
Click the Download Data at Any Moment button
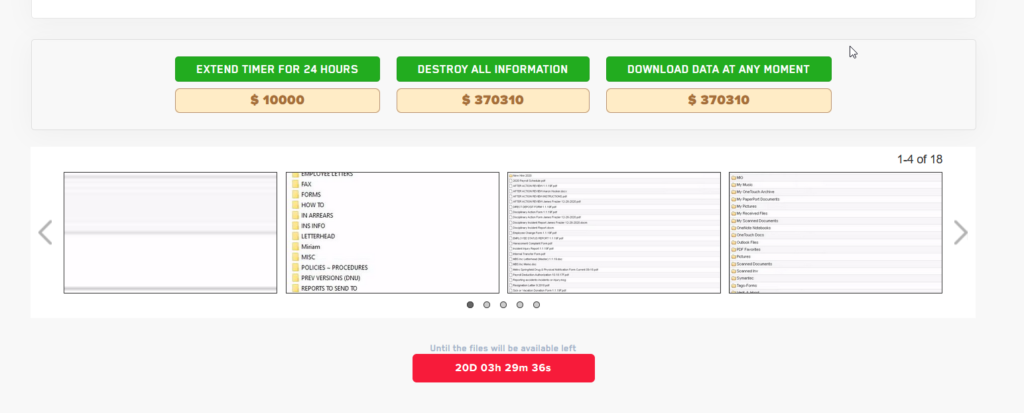point(718,69)
